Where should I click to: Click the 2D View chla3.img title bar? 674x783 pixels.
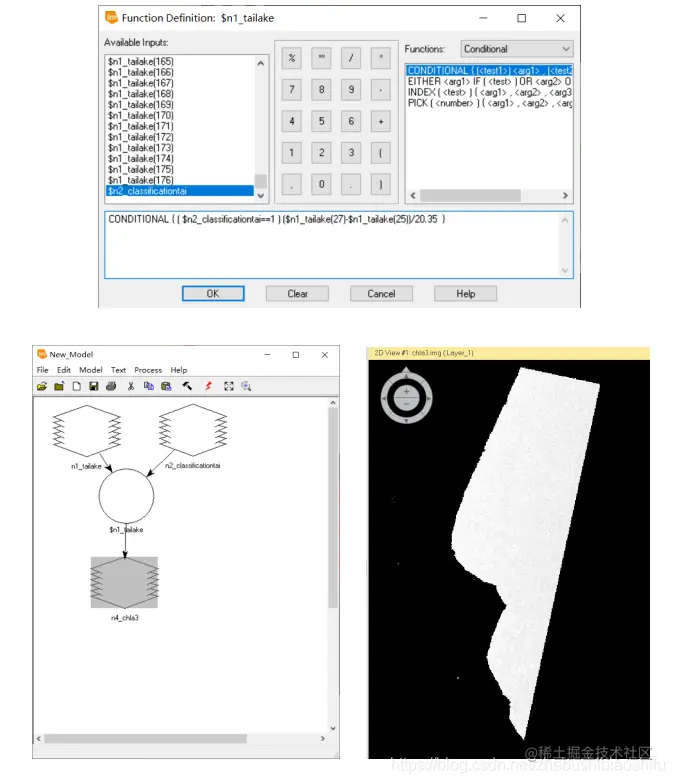pos(508,353)
